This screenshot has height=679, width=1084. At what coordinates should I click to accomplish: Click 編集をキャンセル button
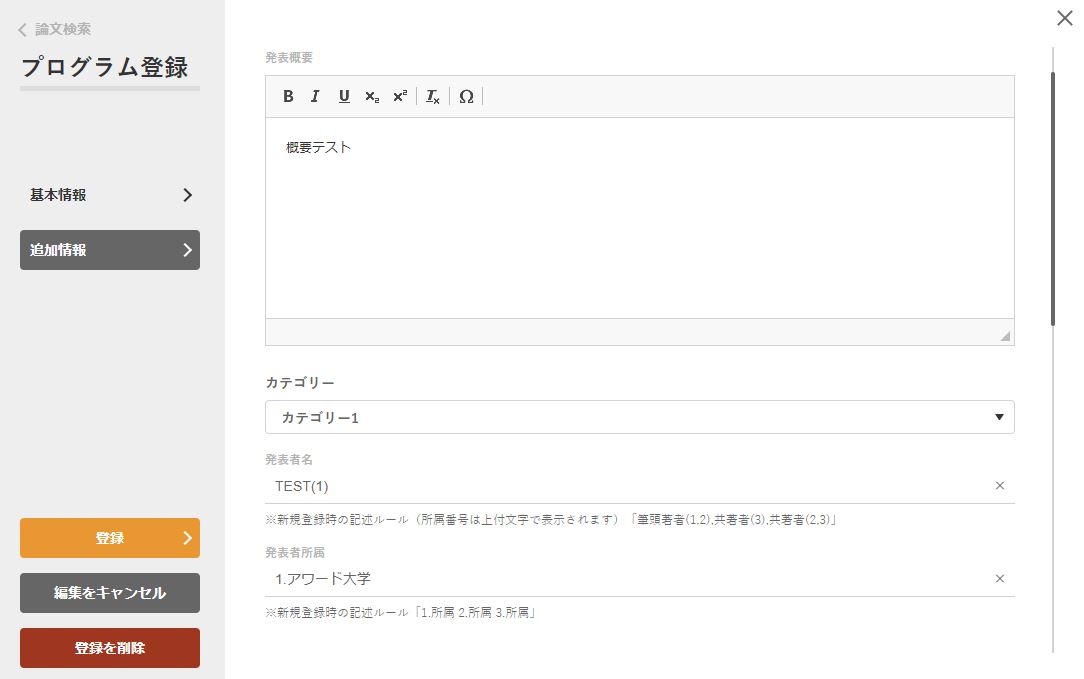tap(110, 593)
